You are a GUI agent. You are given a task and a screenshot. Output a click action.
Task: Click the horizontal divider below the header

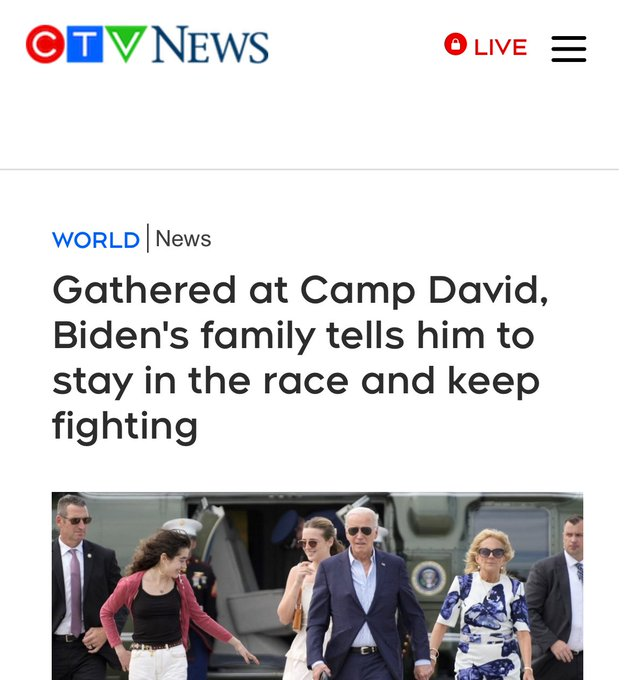pos(309,170)
